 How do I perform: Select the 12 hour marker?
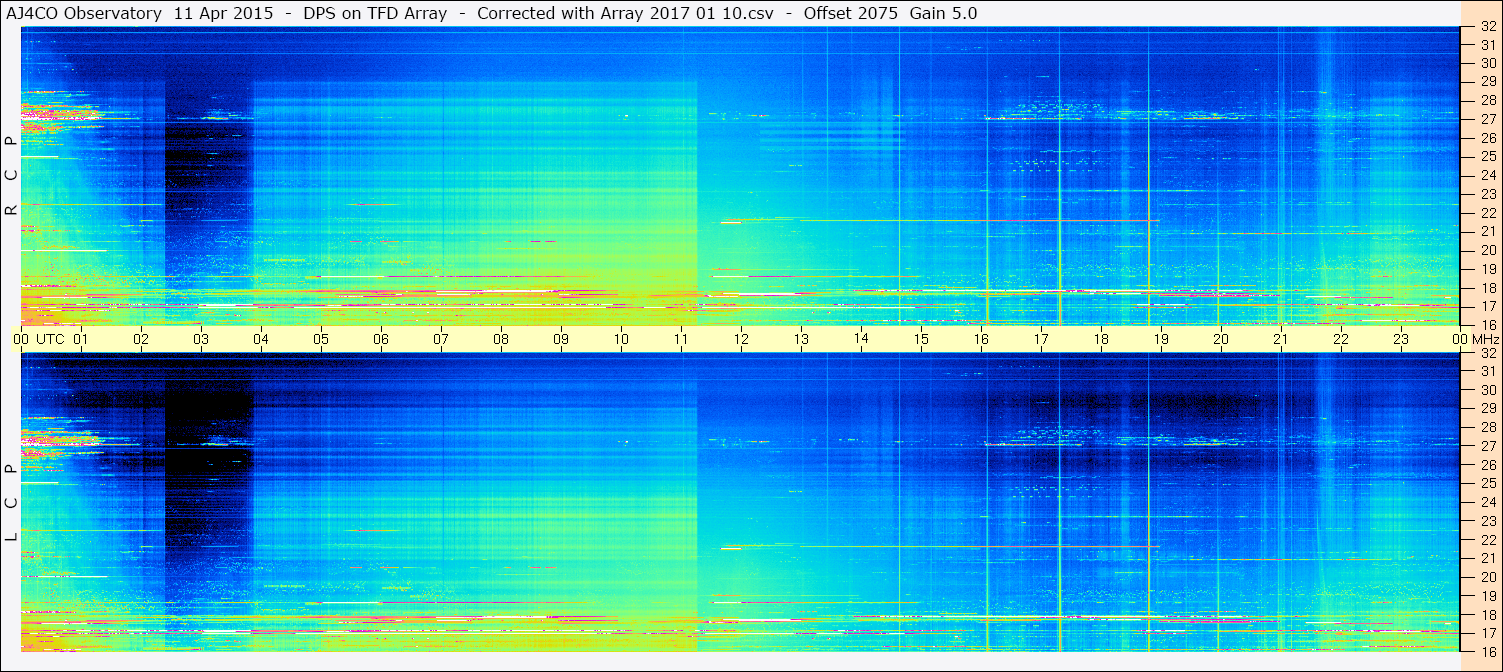coord(741,339)
